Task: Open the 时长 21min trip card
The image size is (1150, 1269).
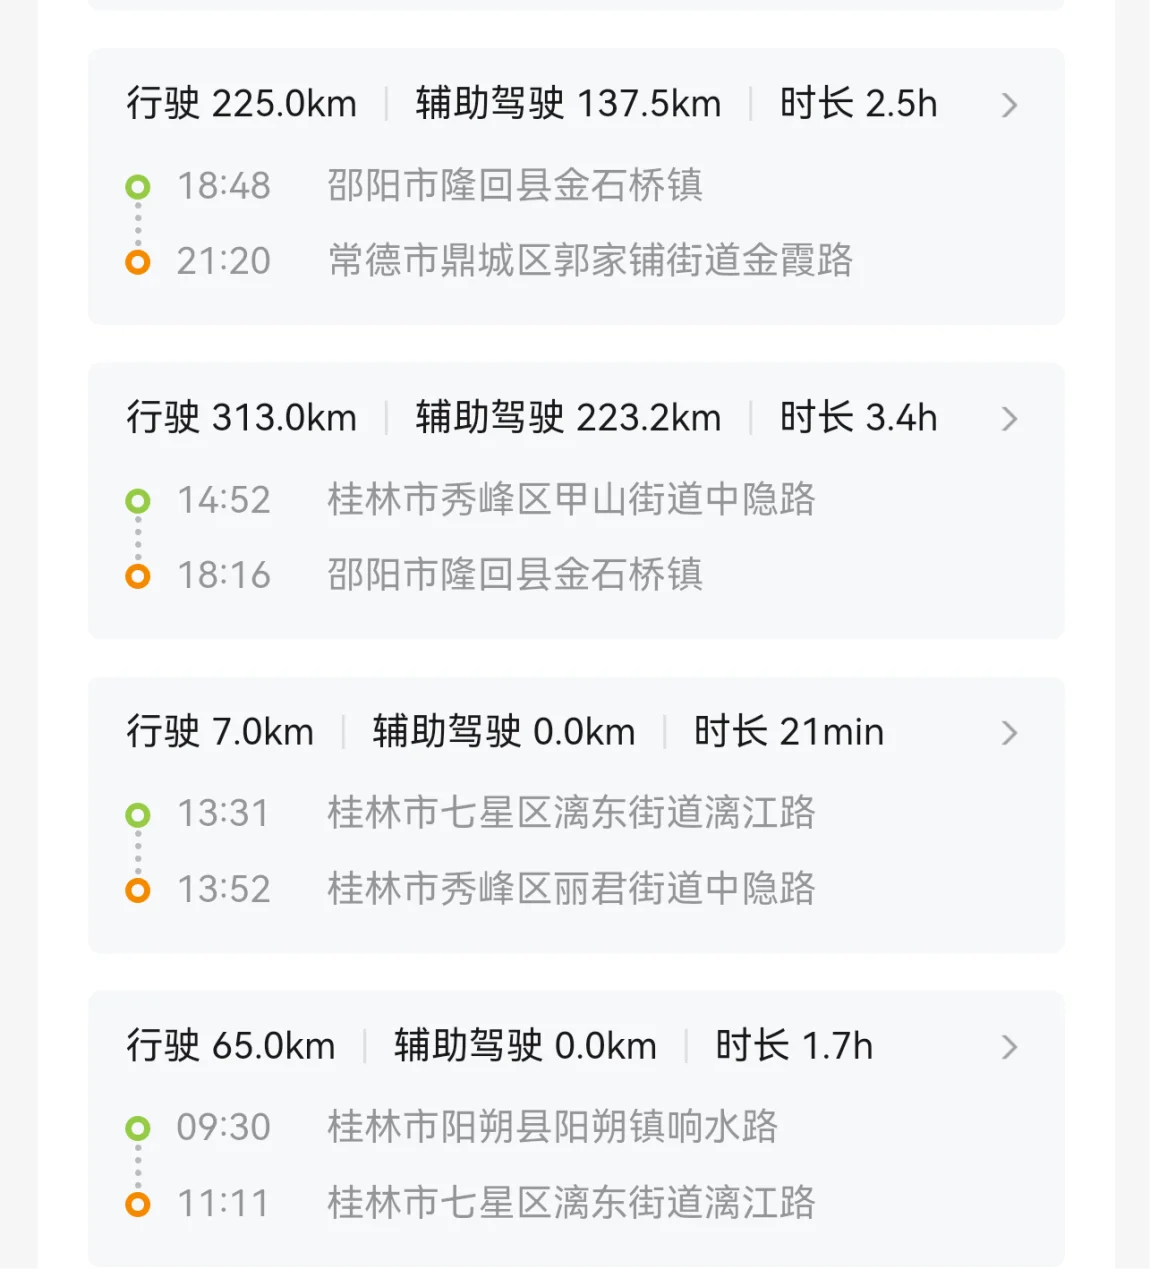Action: 788,732
